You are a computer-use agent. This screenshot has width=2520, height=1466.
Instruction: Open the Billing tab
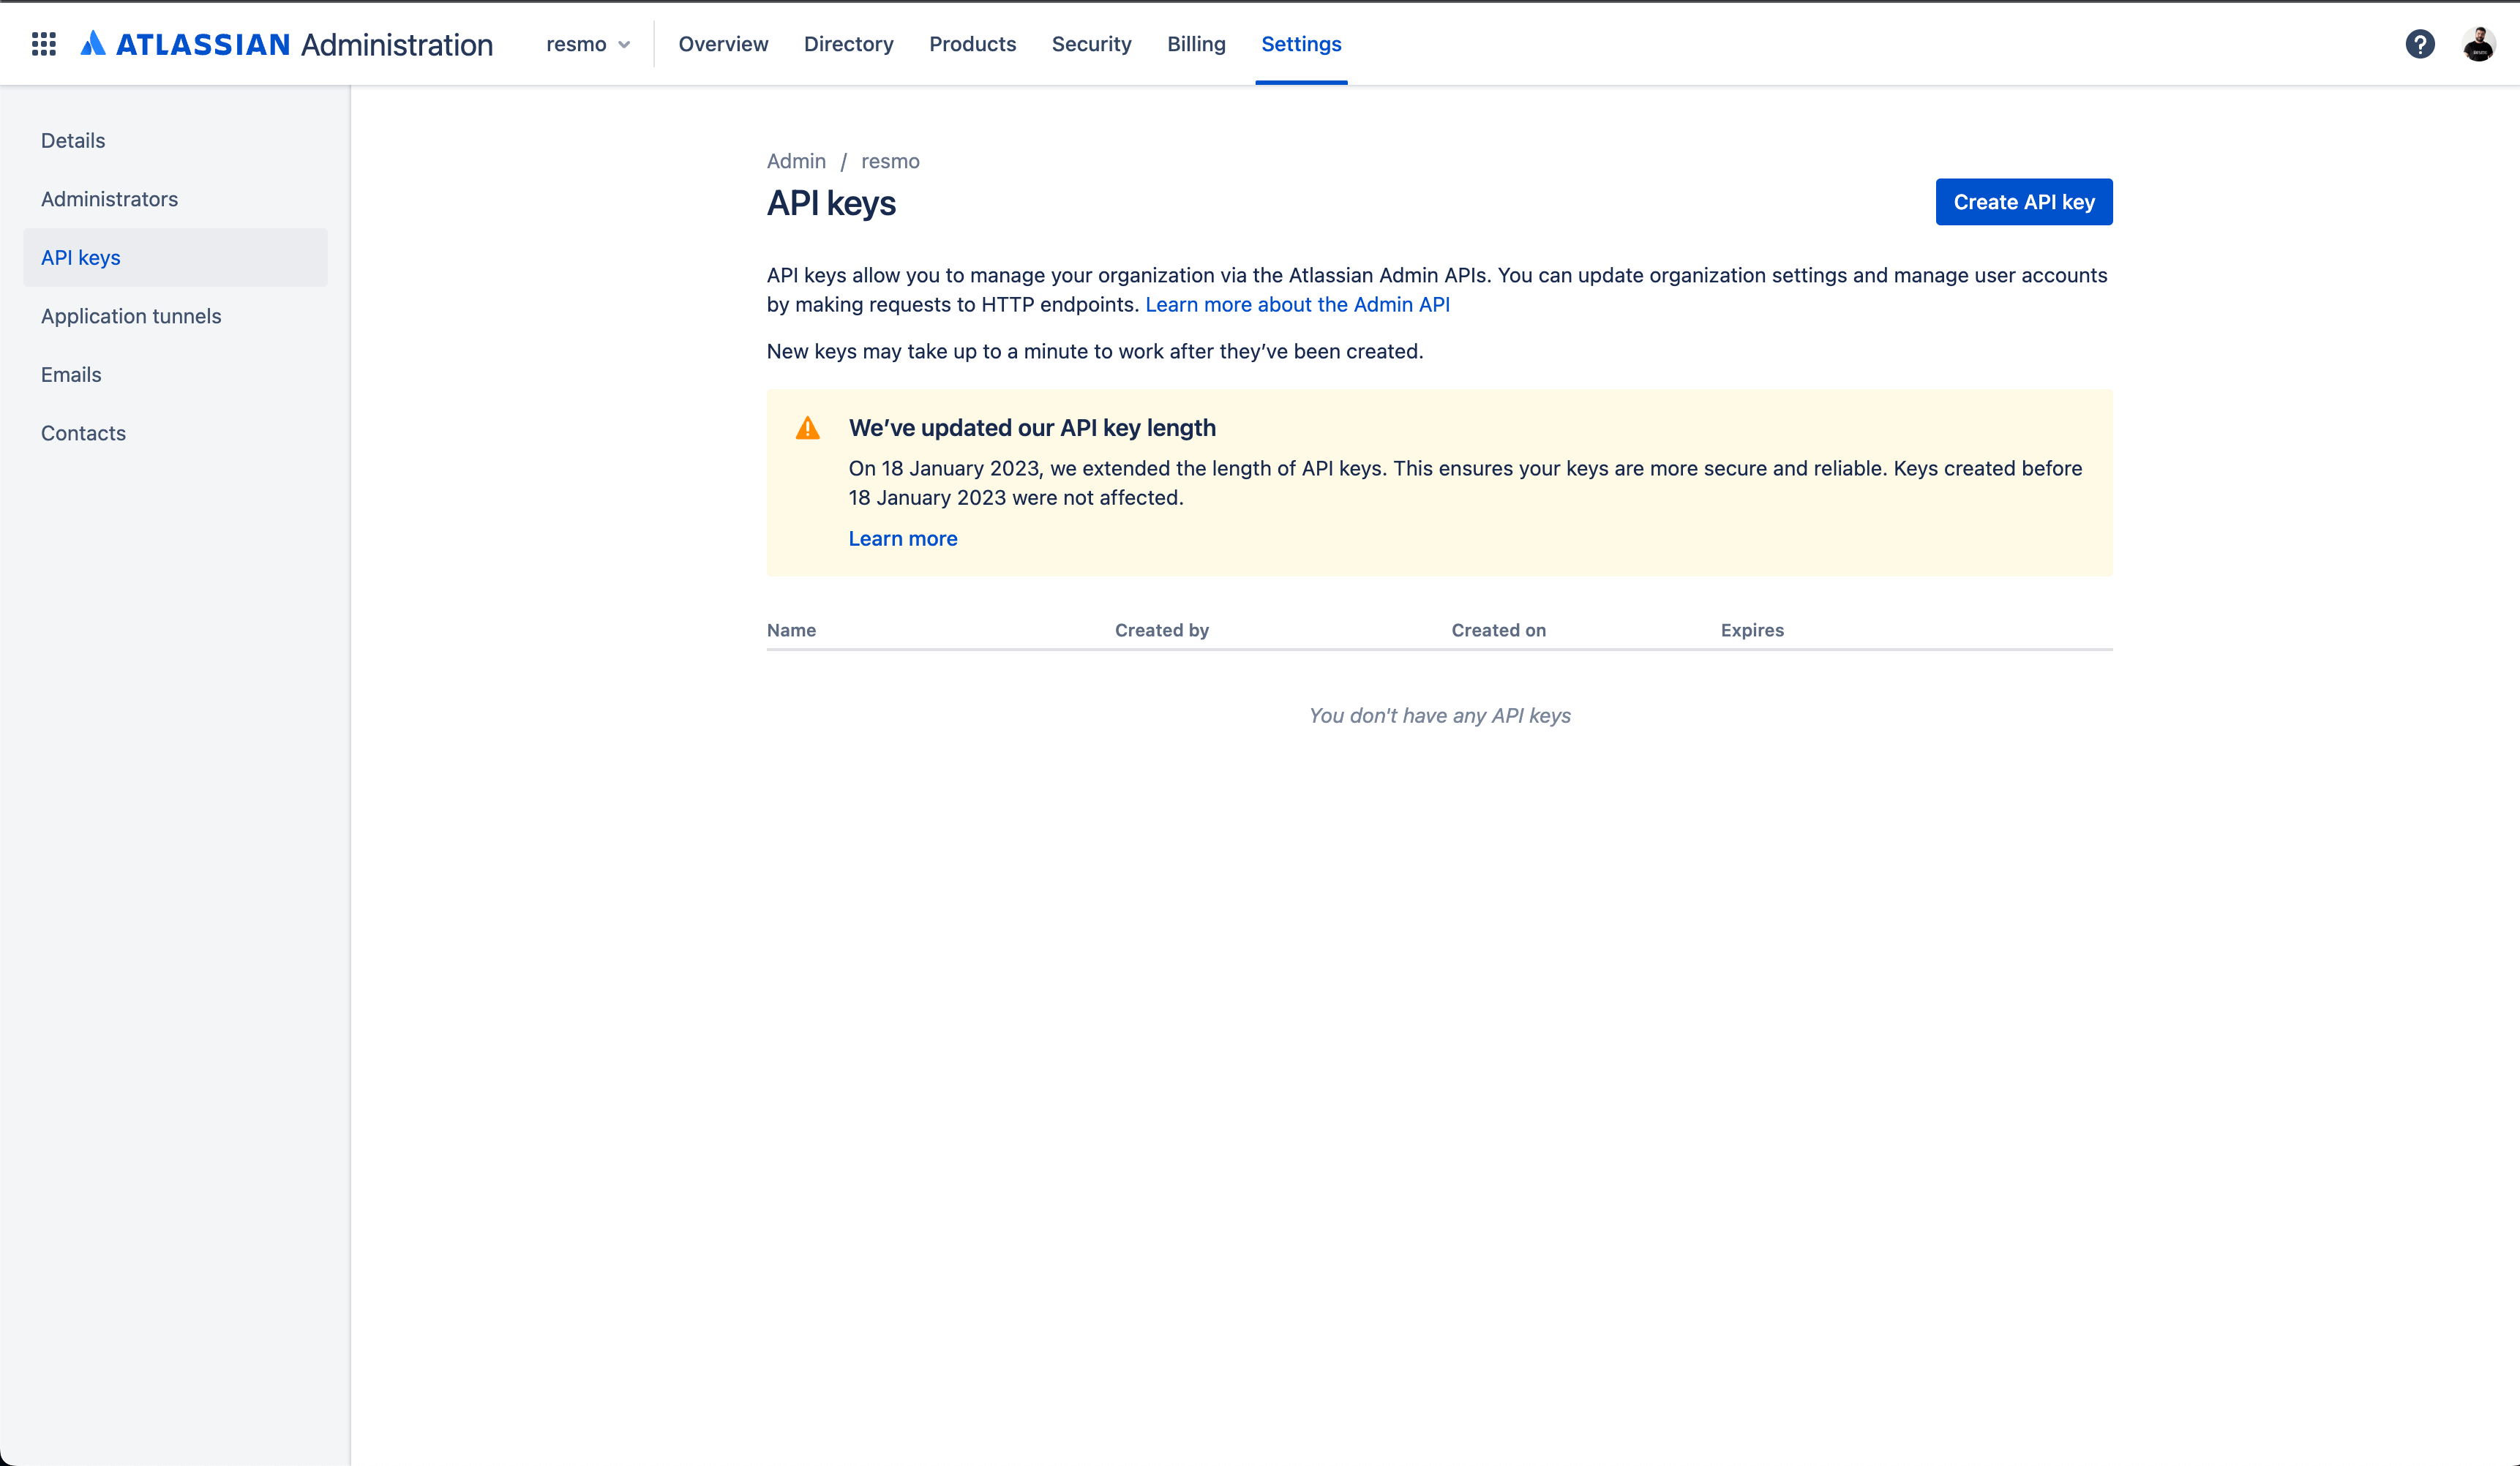(x=1196, y=44)
